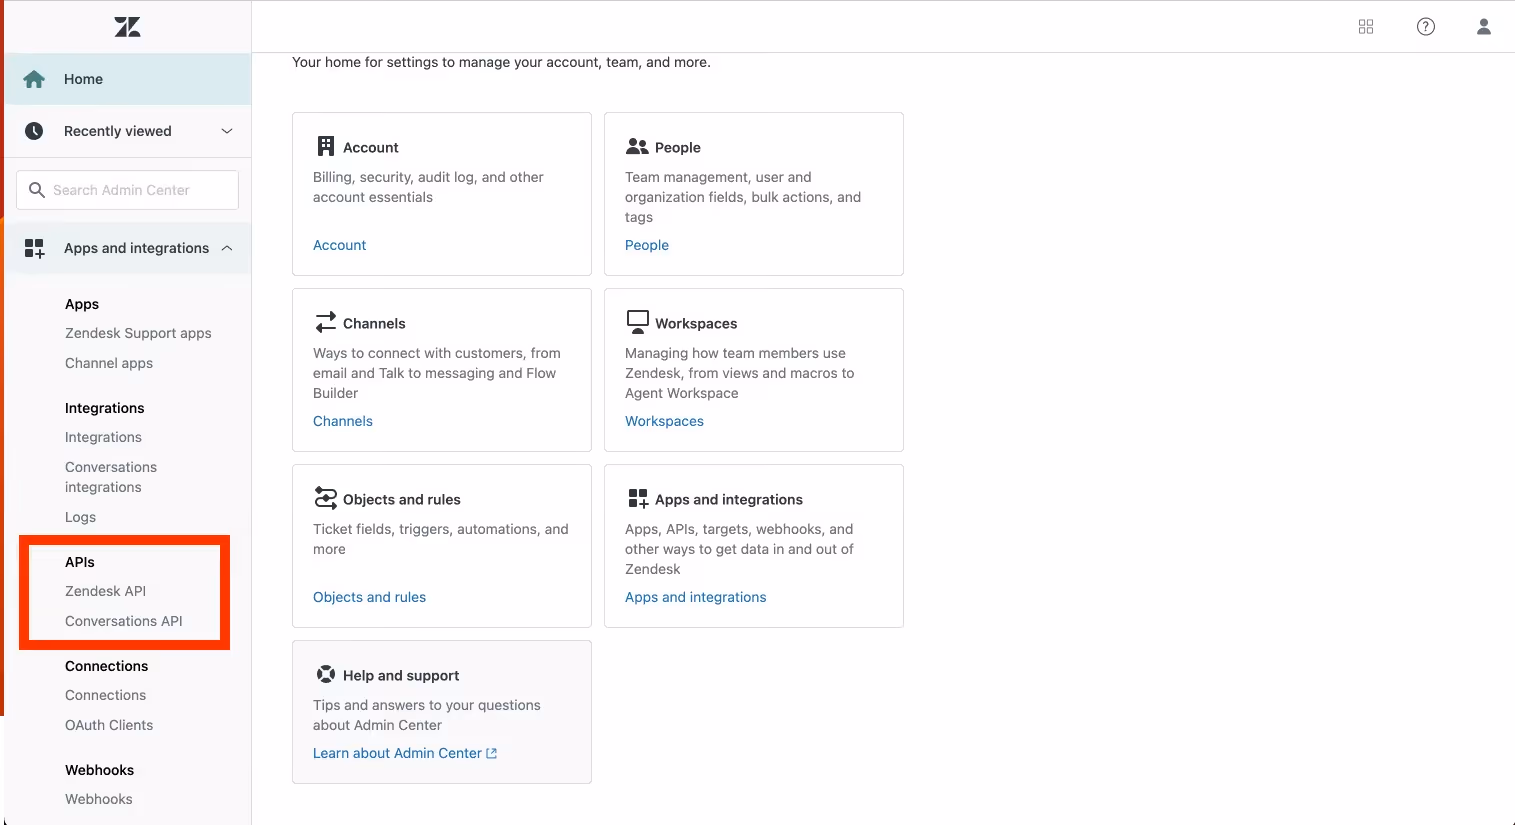Open Zendesk API
The image size is (1515, 825).
pos(105,591)
